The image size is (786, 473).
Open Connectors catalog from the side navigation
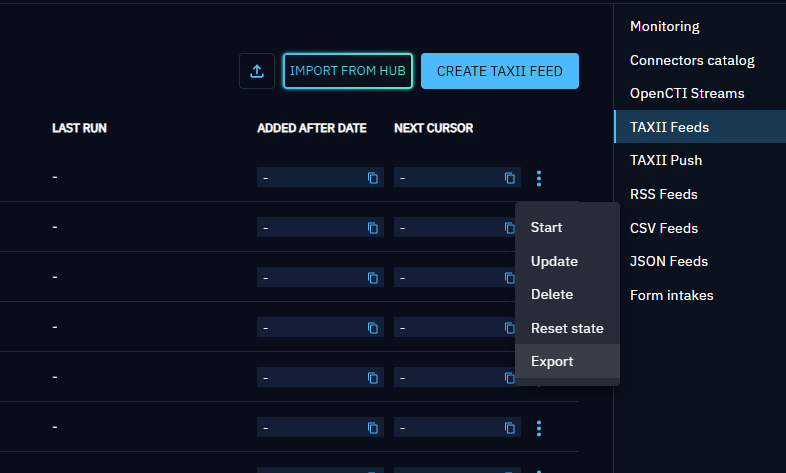(692, 60)
